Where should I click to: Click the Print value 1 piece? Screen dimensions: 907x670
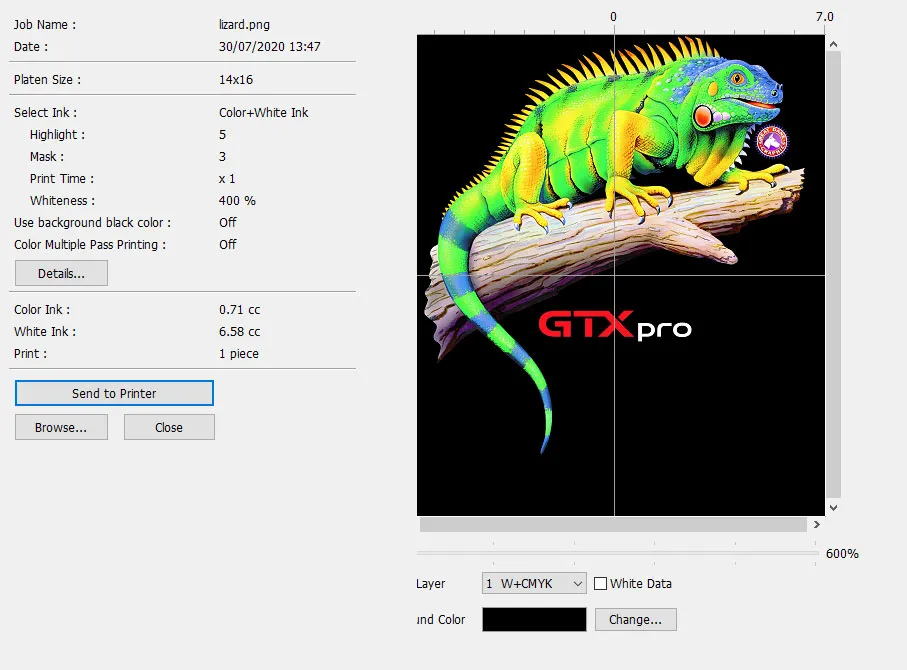[x=239, y=354]
